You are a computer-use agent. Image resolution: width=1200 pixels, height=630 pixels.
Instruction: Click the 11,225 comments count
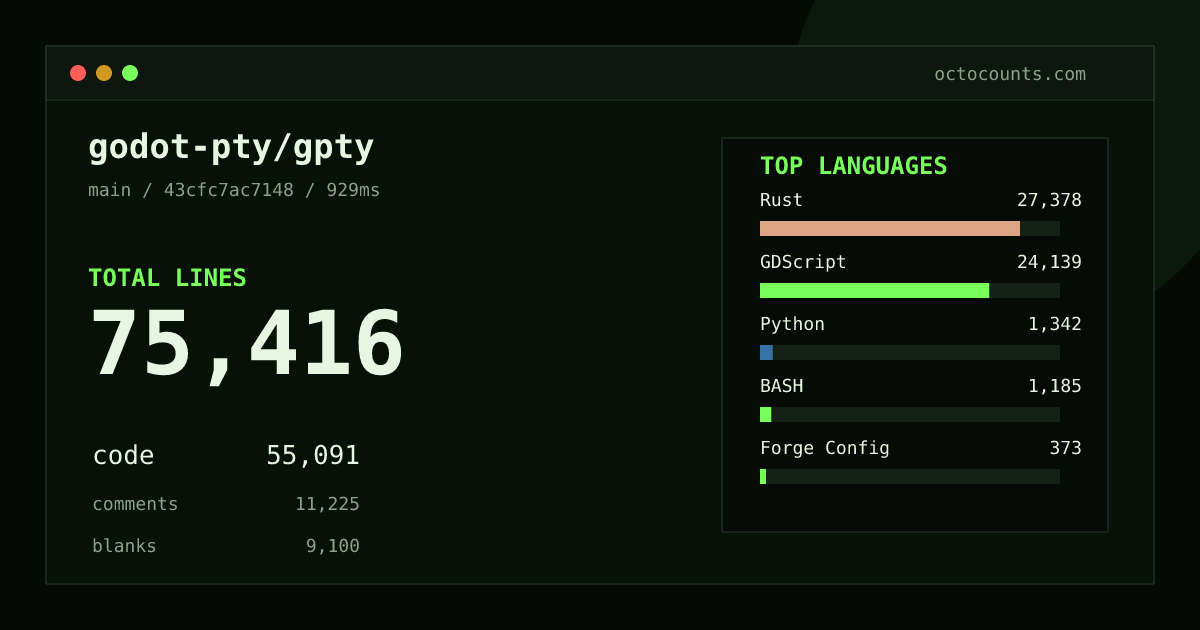coord(327,504)
